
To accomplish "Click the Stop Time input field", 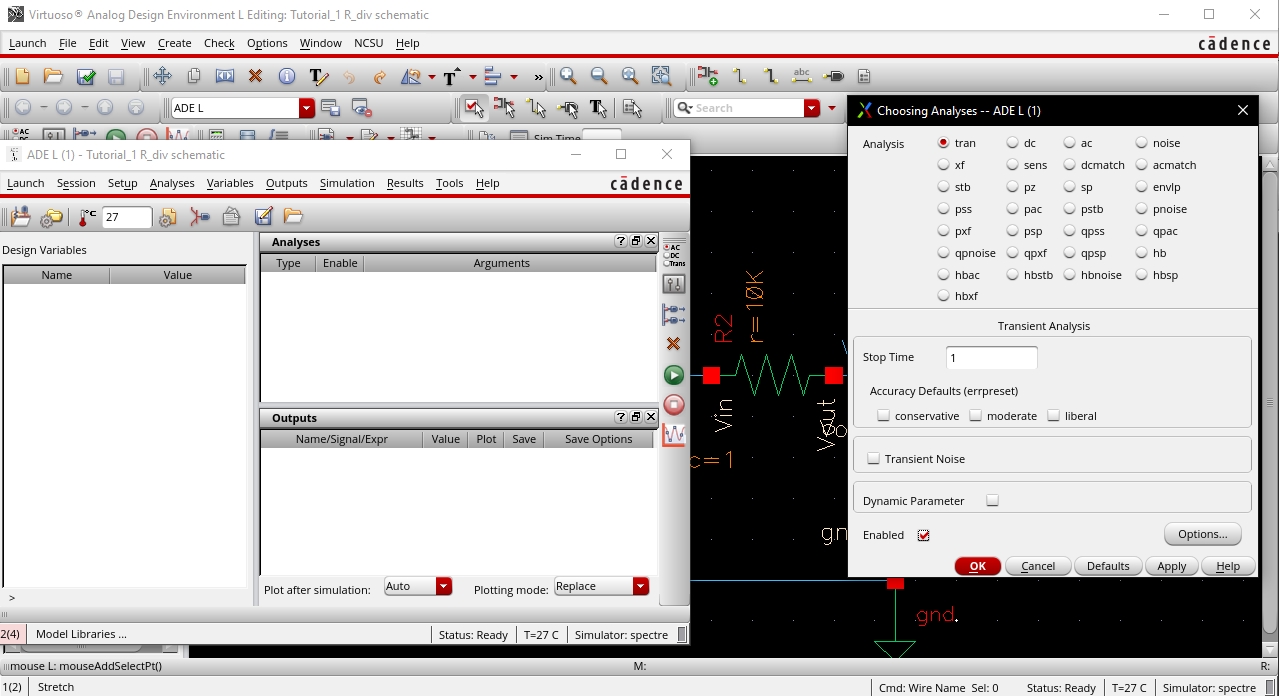I will [x=991, y=358].
